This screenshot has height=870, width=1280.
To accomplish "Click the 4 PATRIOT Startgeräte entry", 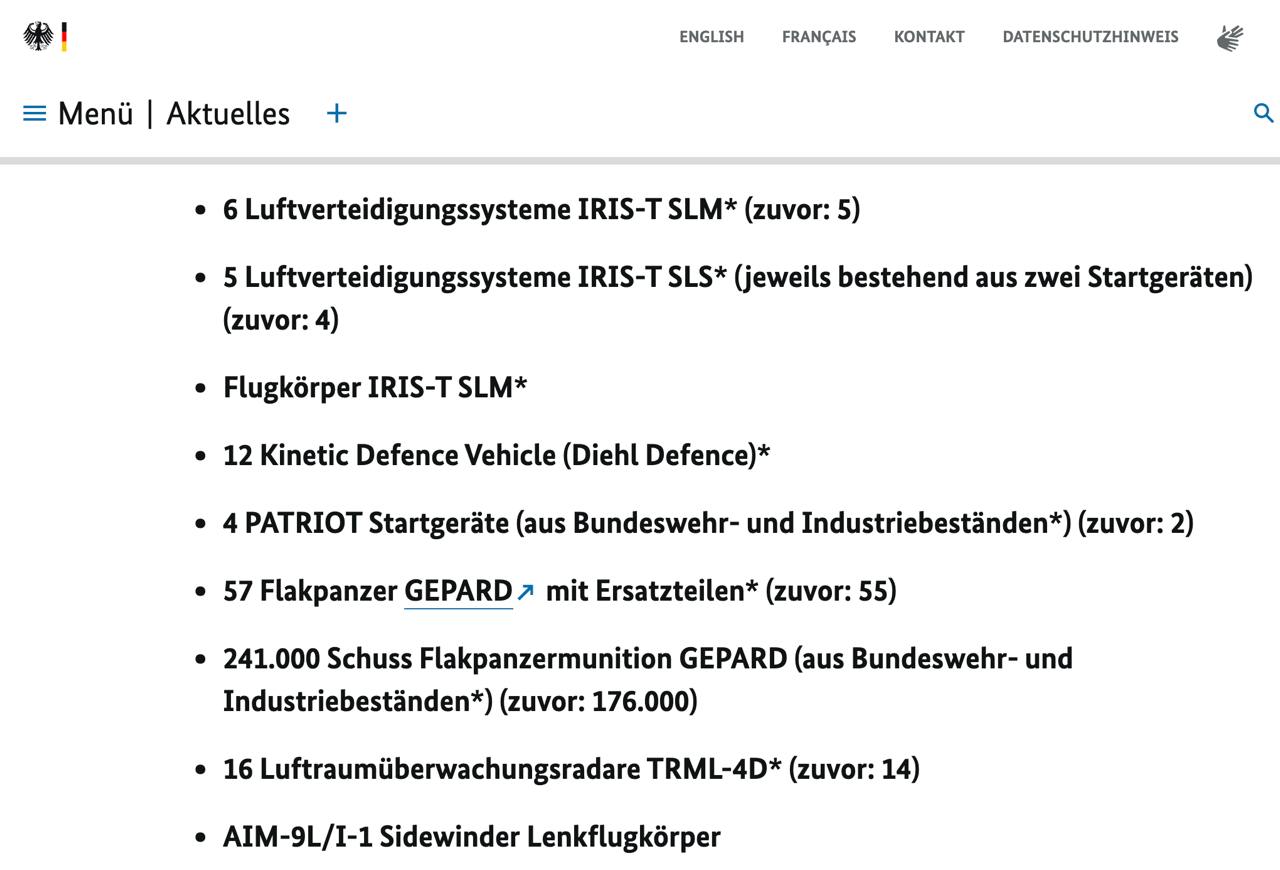I will (x=707, y=523).
